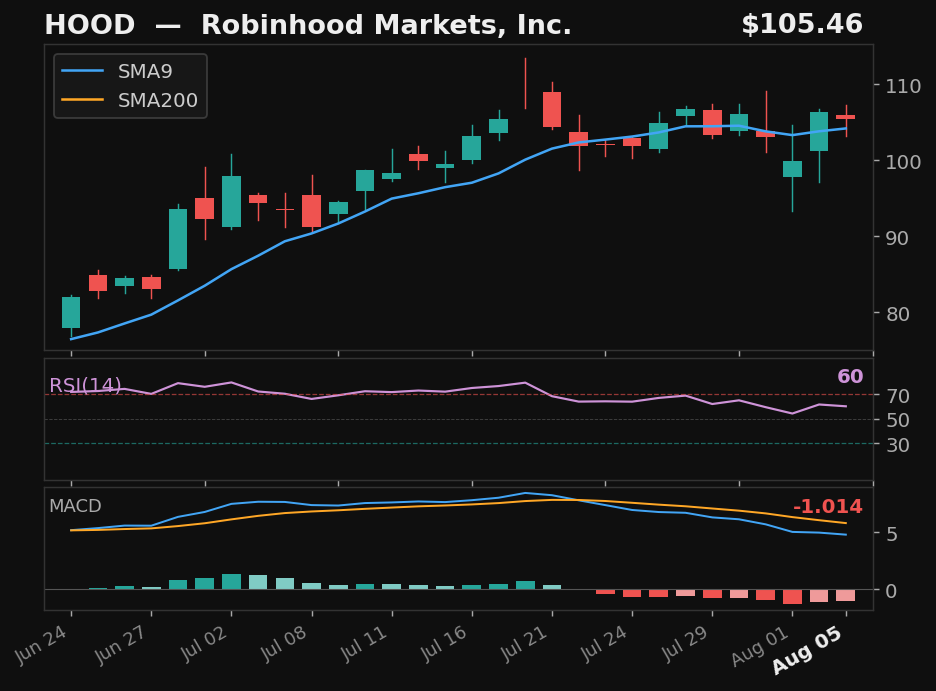Click the RSI 30 axis label
Screen dimensions: 936x691
tap(897, 445)
